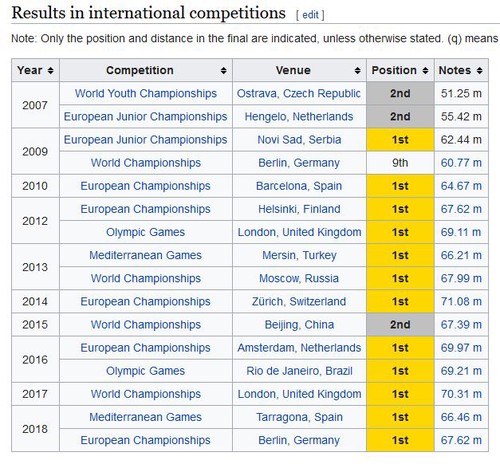This screenshot has height=464, width=500.
Task: Open 71.08 m result link
Action: coord(461,302)
